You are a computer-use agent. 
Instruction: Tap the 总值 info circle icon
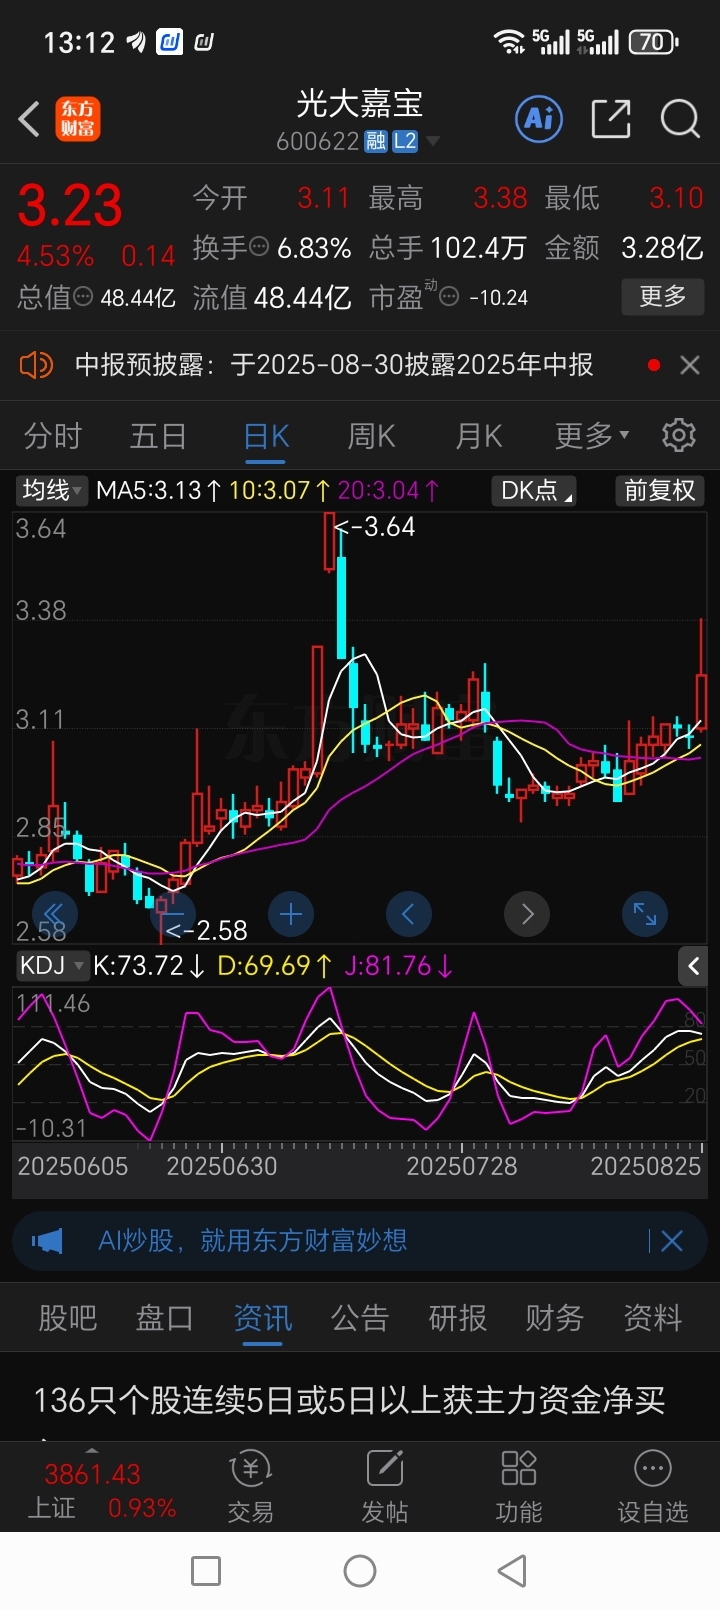pos(84,297)
